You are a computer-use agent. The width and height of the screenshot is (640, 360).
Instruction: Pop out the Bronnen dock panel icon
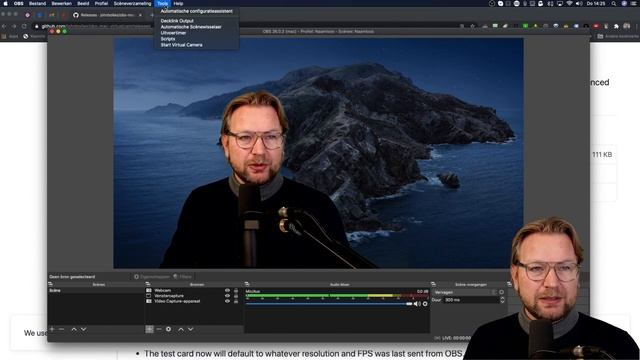tap(148, 284)
